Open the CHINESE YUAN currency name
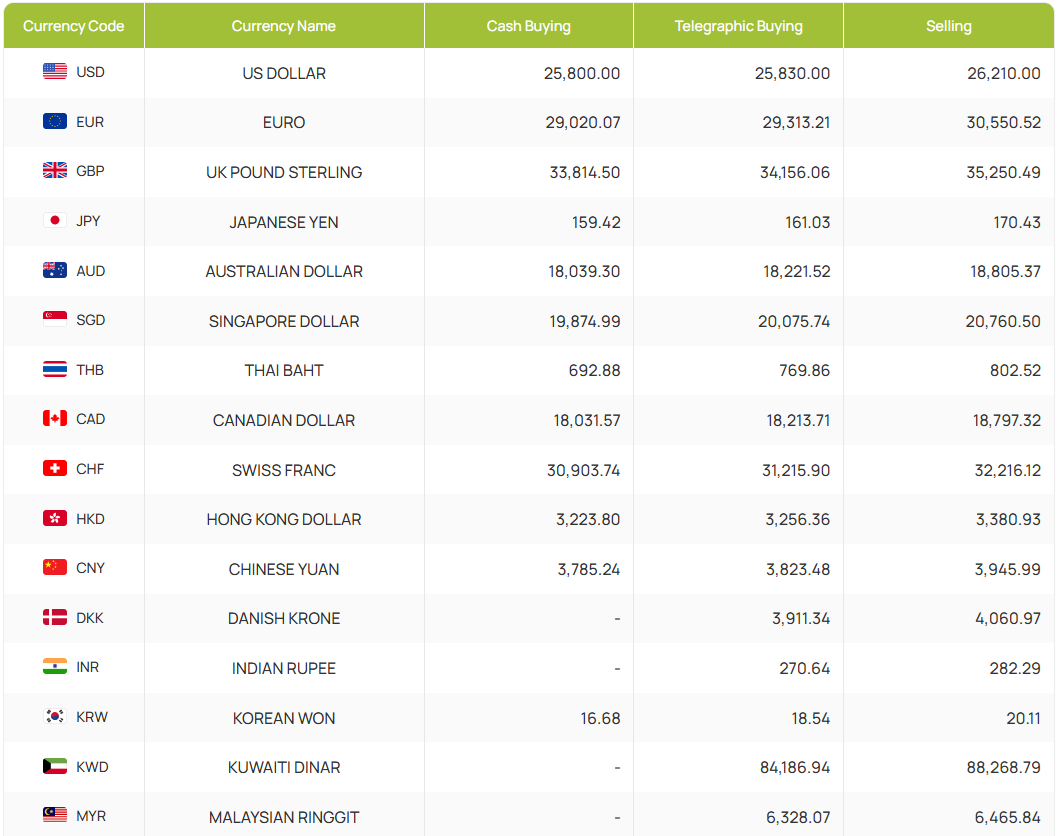1063x836 pixels. pyautogui.click(x=284, y=570)
